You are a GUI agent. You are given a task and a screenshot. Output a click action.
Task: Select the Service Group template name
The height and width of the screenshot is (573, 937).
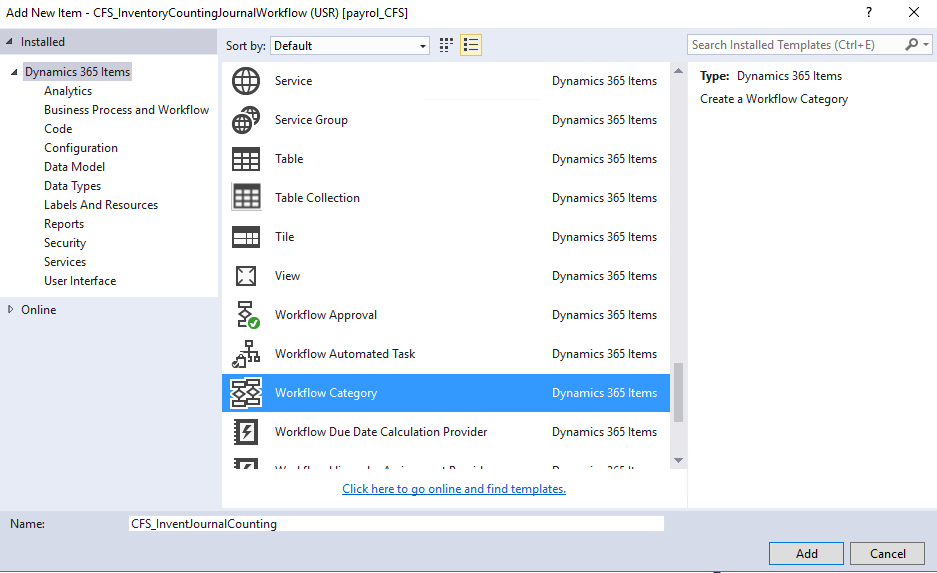pos(311,120)
